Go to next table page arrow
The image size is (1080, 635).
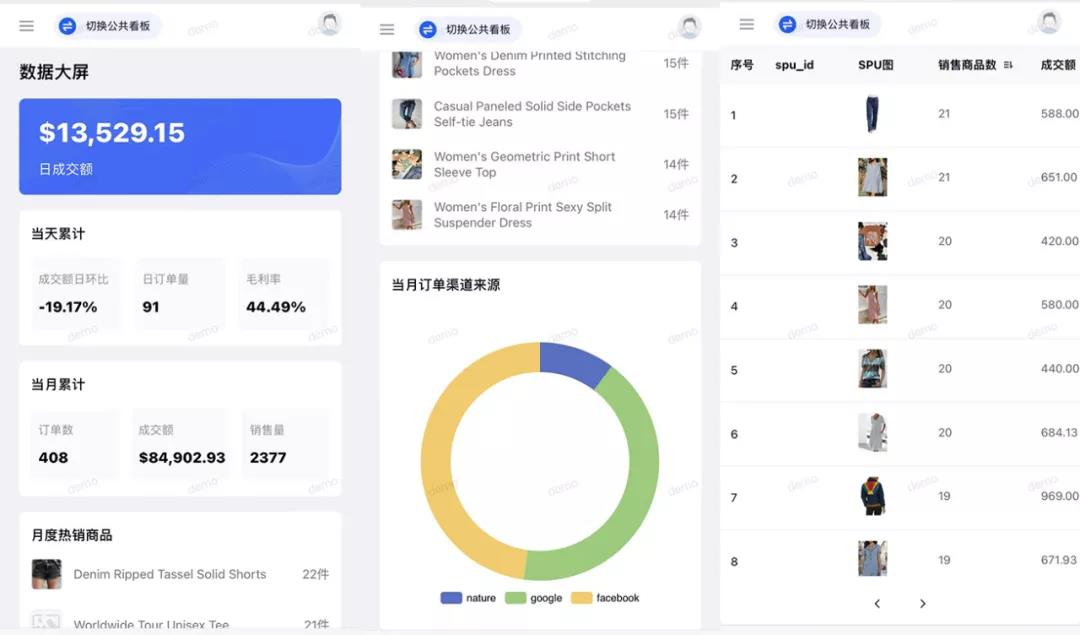pyautogui.click(x=922, y=603)
